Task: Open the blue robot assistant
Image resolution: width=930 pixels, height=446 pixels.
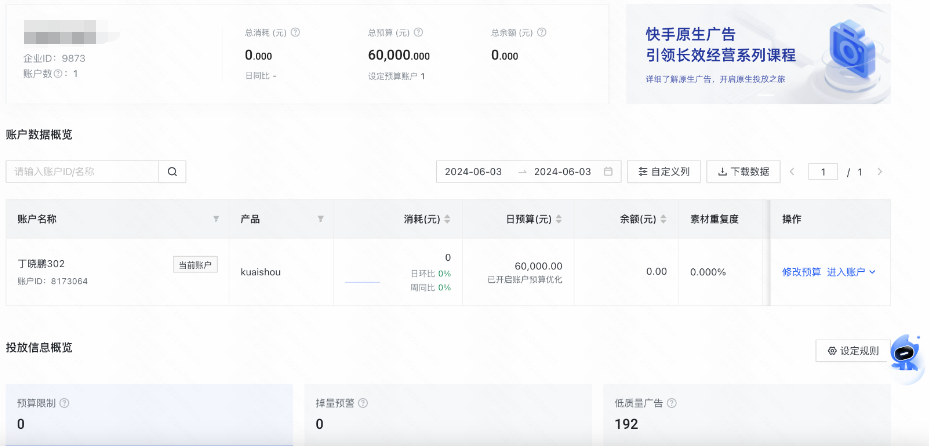Action: click(907, 352)
